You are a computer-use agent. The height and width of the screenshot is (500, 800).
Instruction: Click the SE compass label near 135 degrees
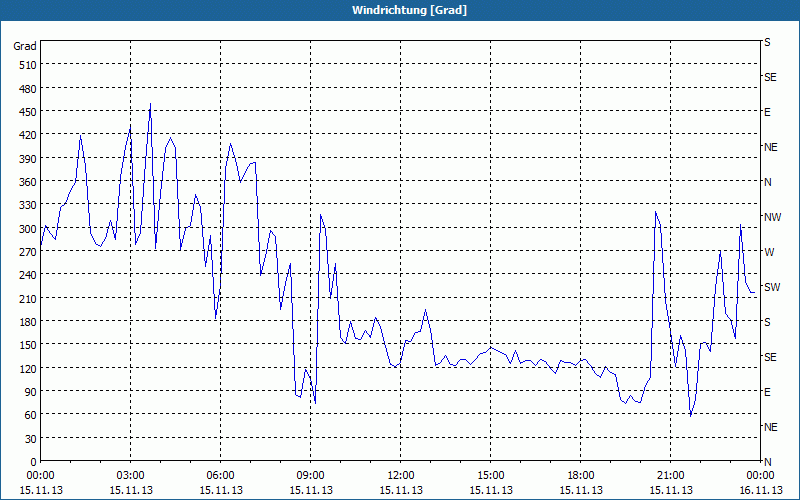(x=770, y=357)
